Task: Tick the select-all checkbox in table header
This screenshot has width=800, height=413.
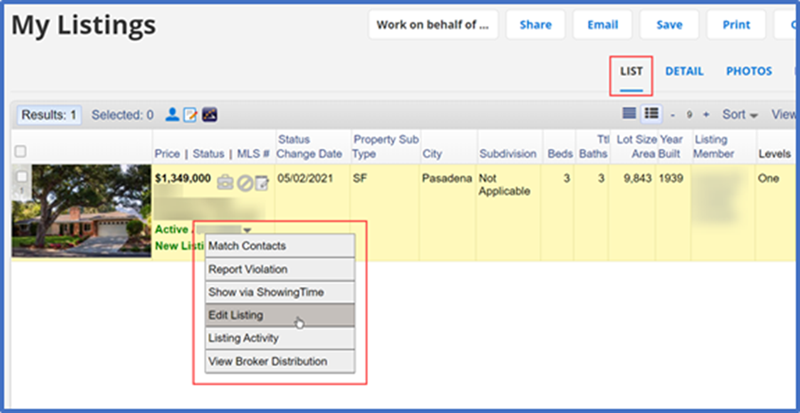Action: tap(21, 152)
